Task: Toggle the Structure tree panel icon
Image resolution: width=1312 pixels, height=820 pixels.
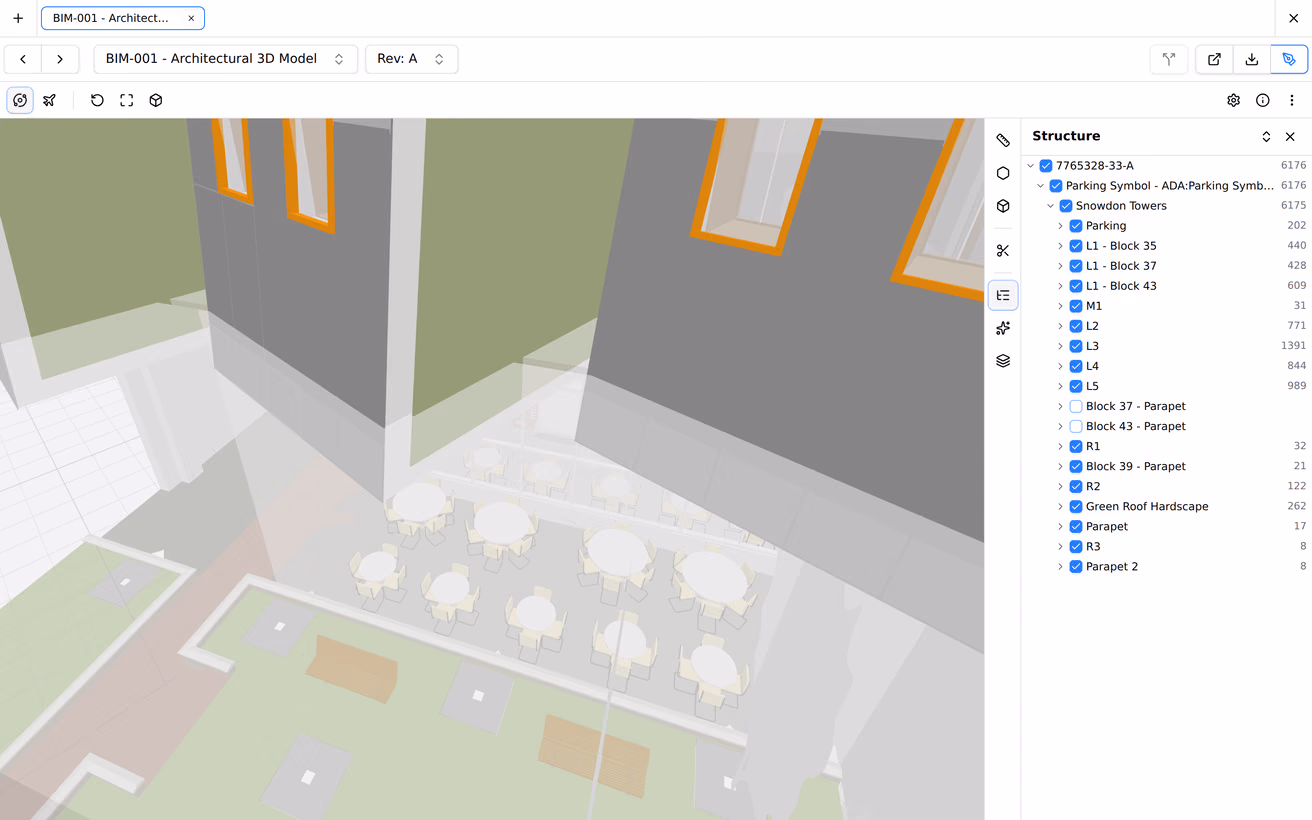Action: coord(1003,295)
